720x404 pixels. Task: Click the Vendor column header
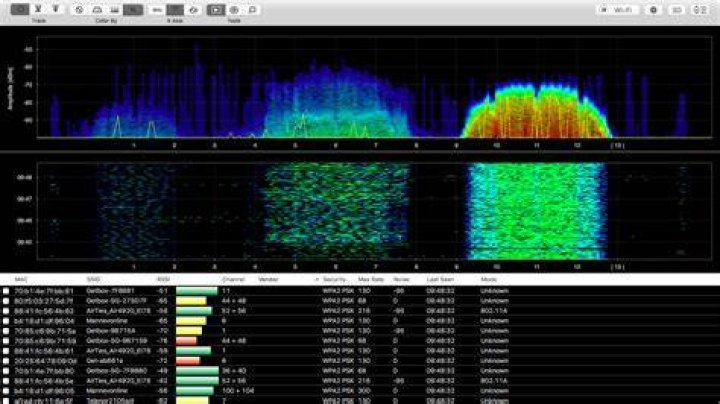[268, 279]
